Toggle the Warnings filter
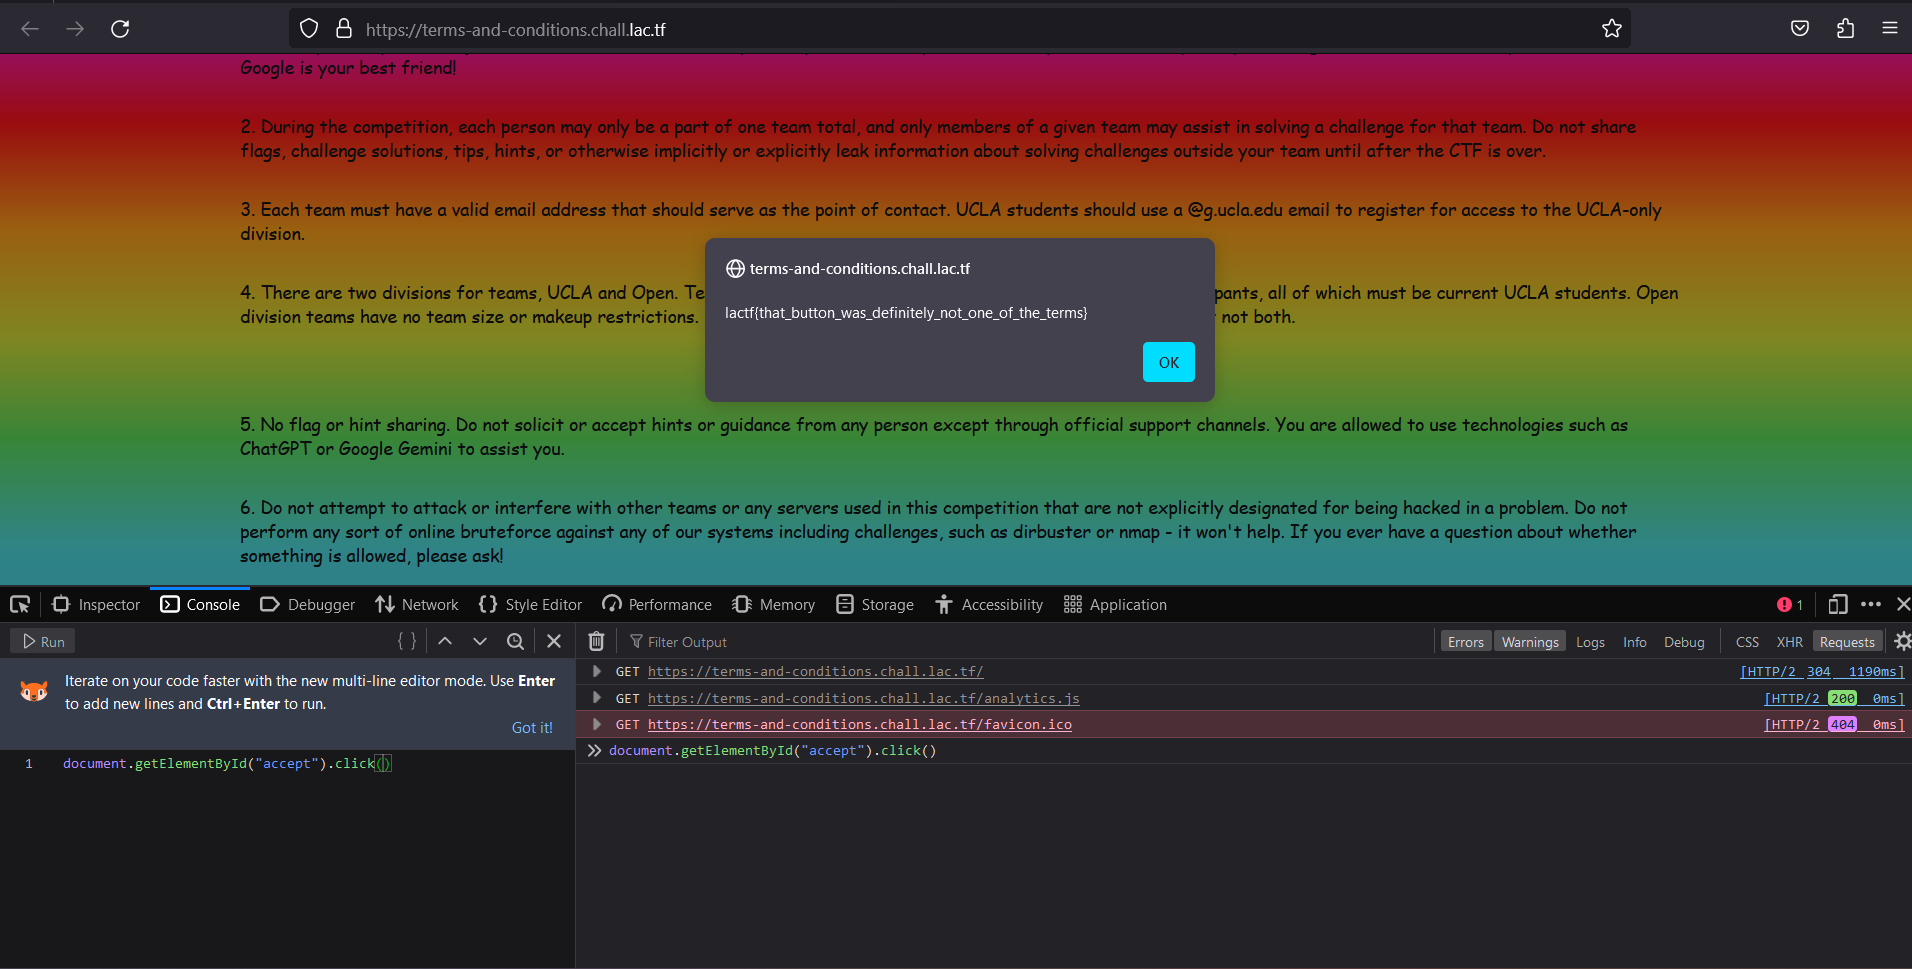1912x969 pixels. (1529, 642)
